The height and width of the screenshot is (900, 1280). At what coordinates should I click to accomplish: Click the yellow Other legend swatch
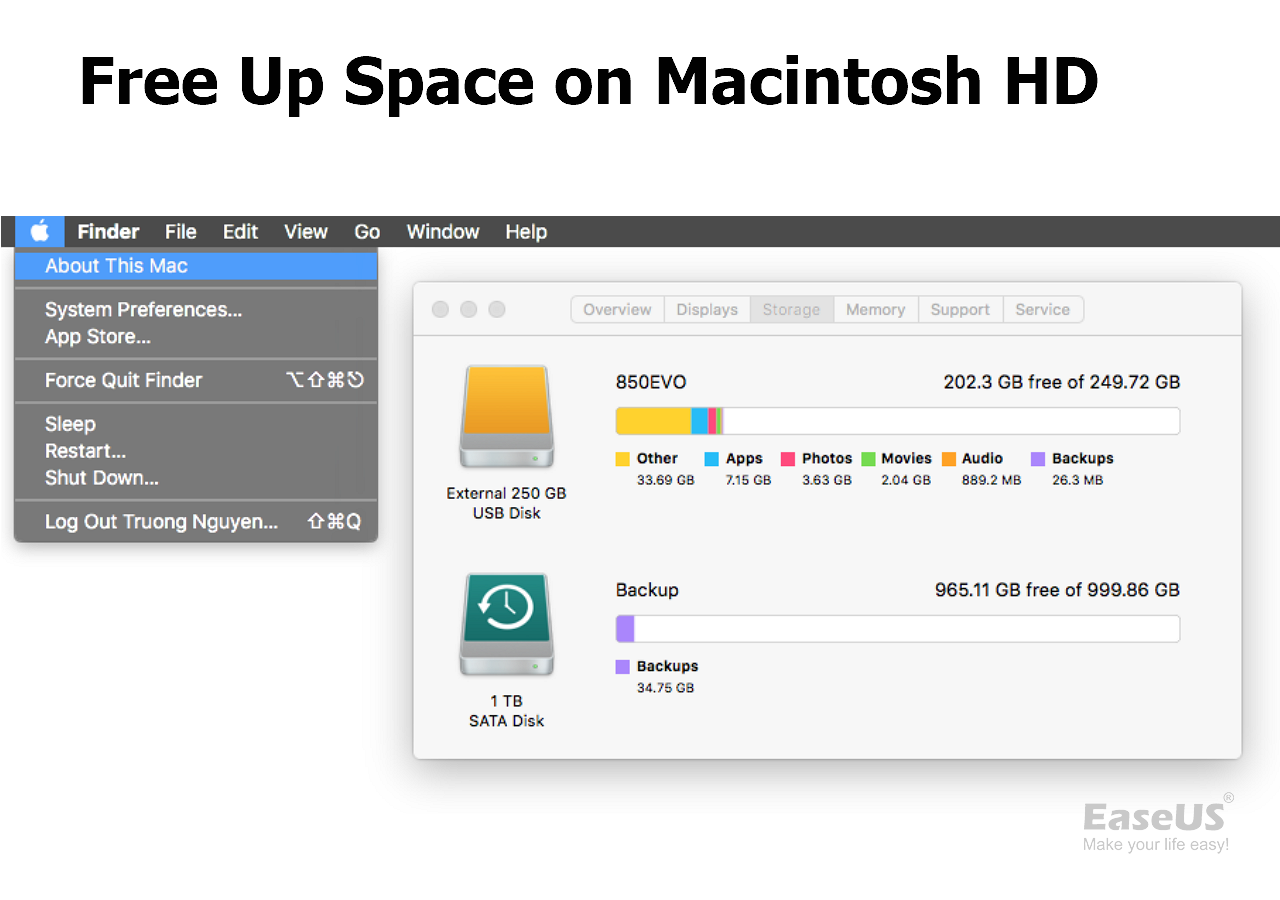[623, 459]
